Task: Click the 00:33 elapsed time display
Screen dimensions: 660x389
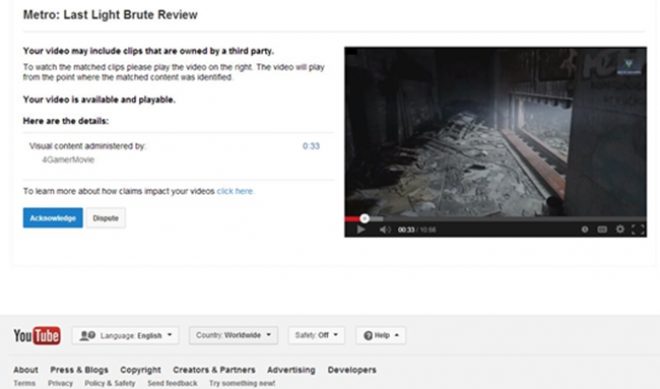Action: tap(406, 230)
